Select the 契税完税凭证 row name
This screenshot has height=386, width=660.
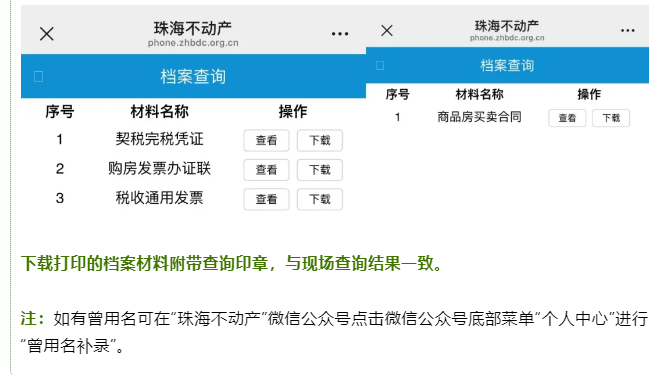[x=160, y=139]
